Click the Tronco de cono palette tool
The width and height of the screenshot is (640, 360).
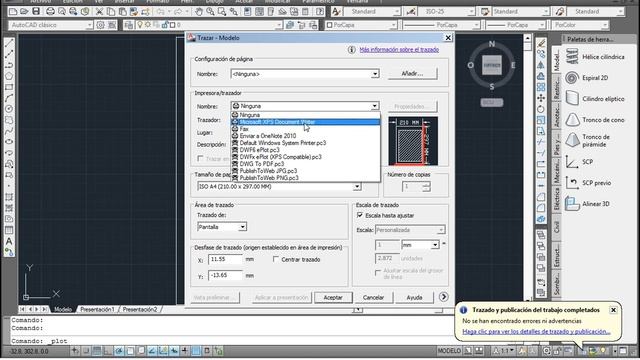coord(595,120)
